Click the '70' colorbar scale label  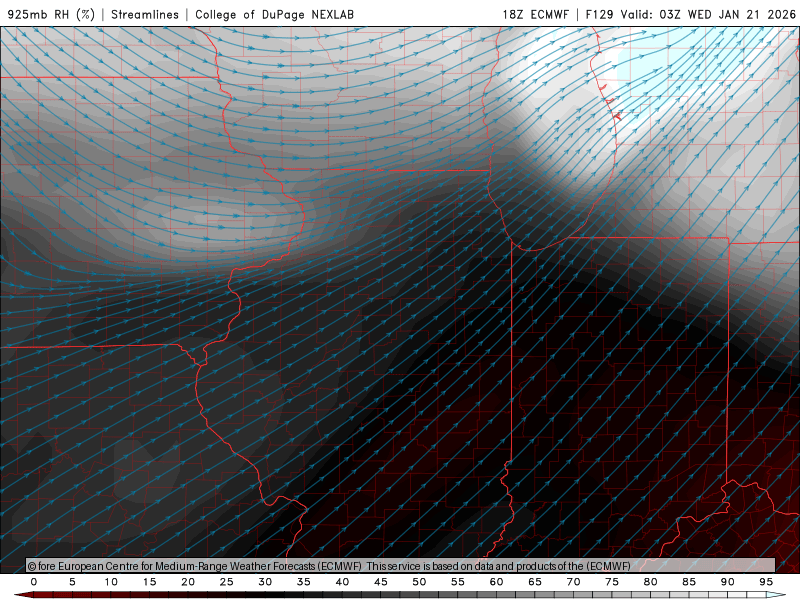coord(573,582)
